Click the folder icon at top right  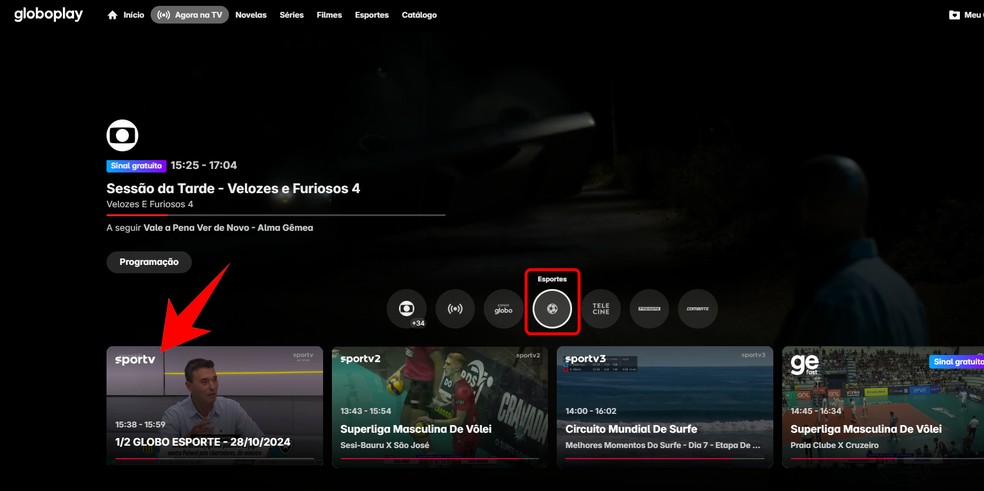click(955, 15)
